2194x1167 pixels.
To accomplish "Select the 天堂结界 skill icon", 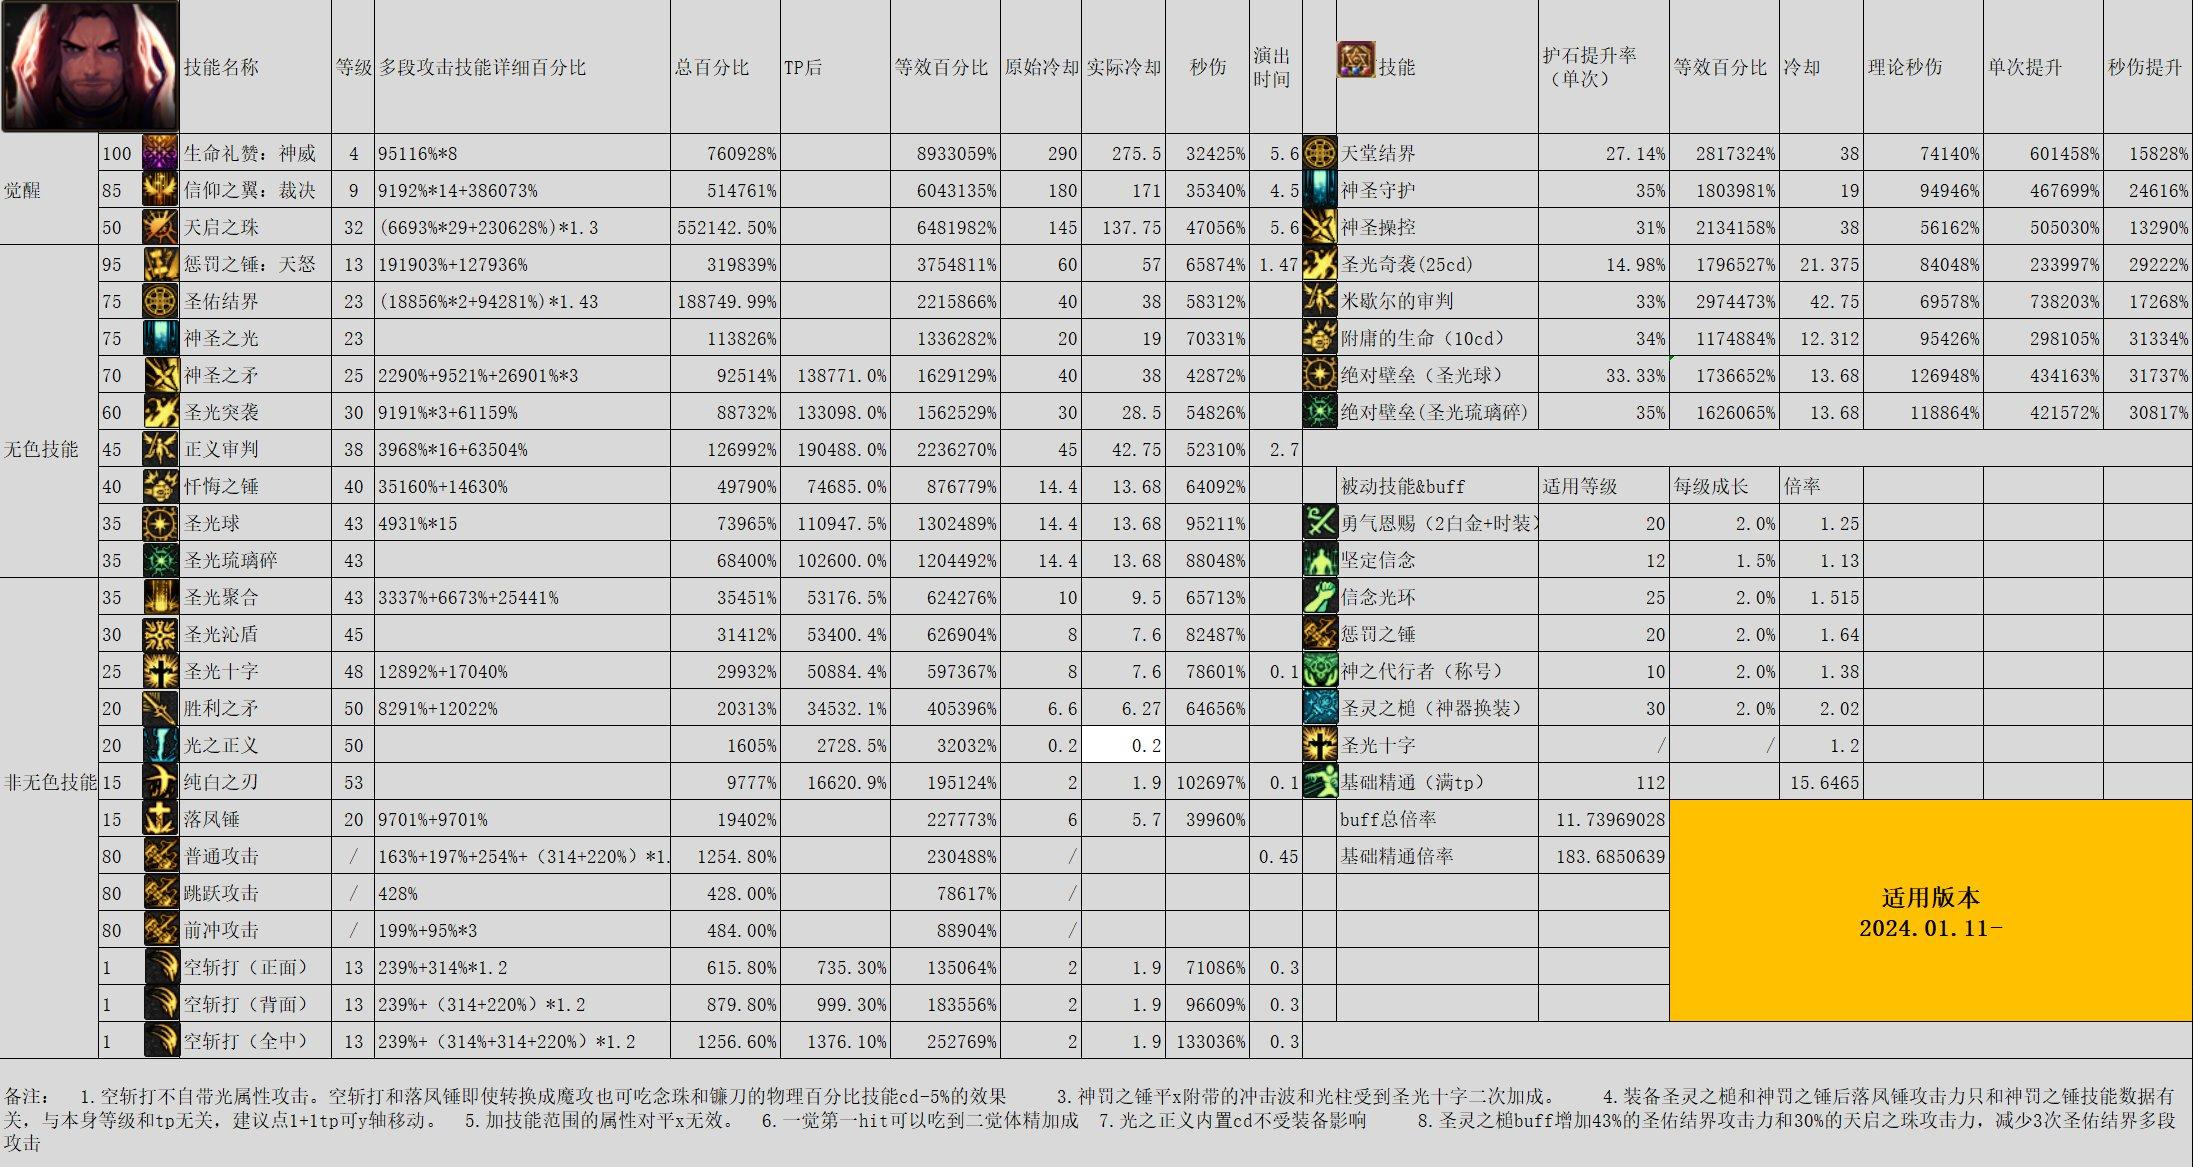I will [1318, 154].
